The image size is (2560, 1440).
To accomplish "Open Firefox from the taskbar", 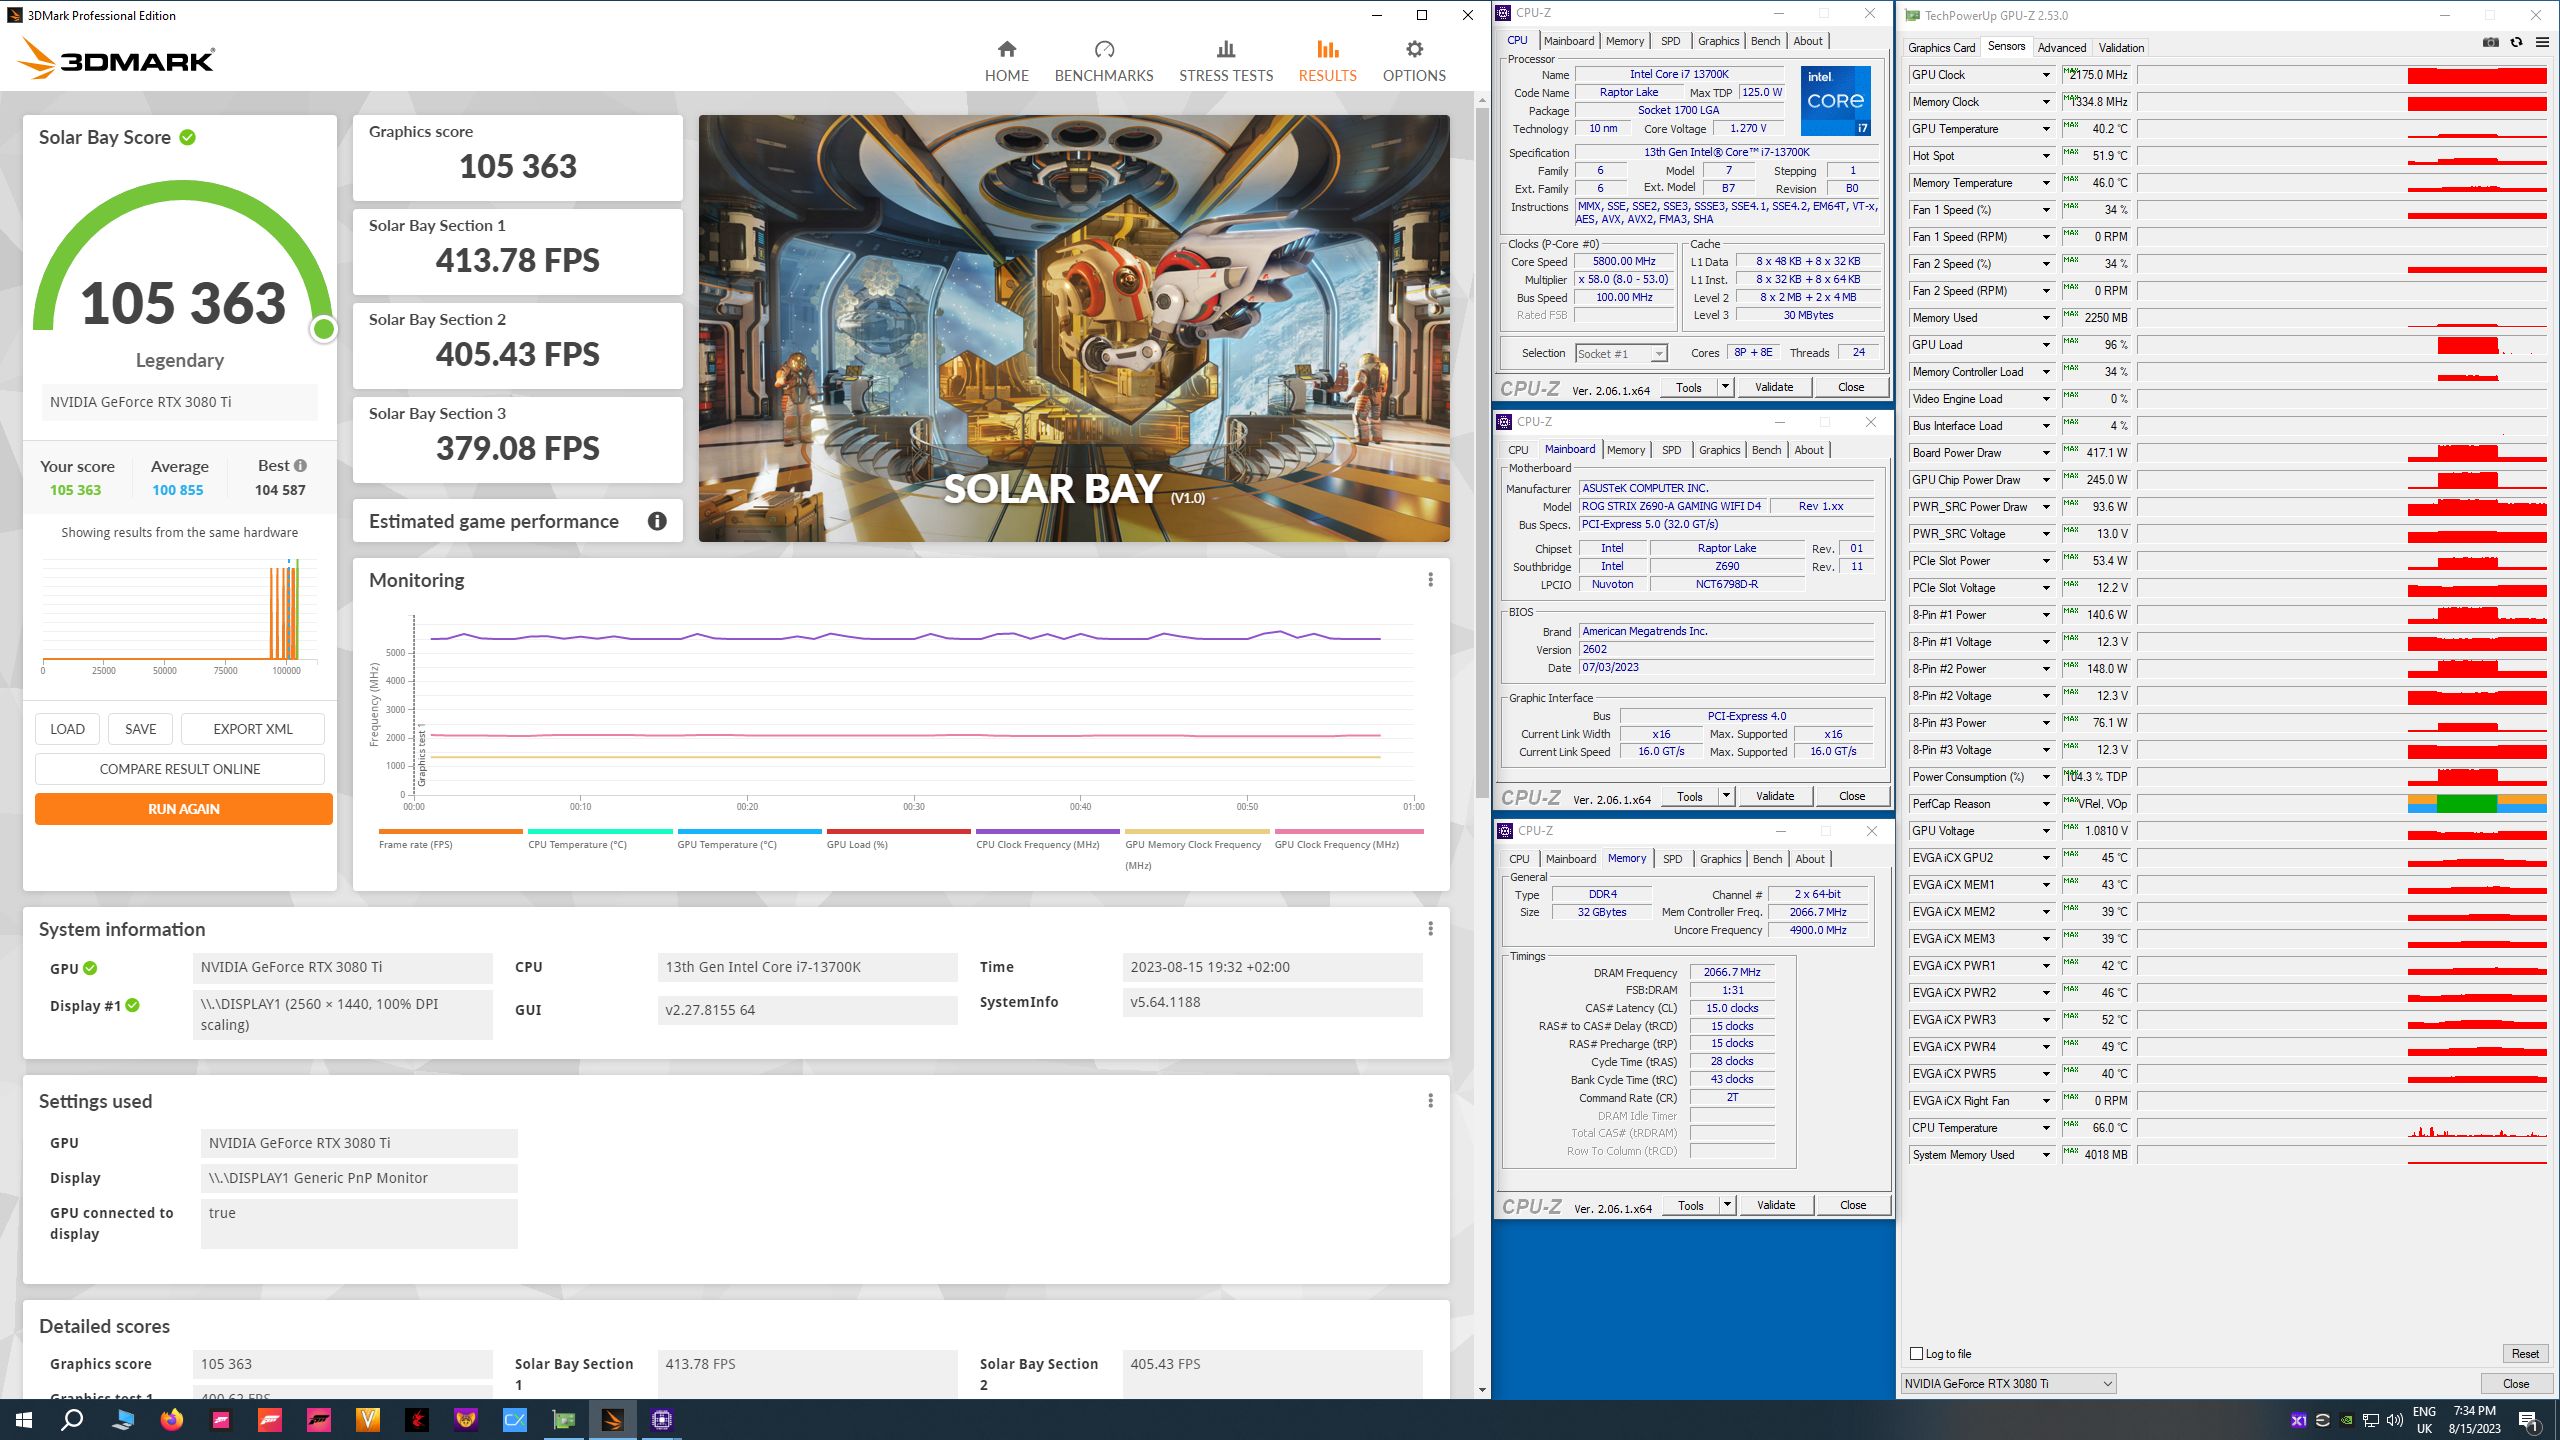I will (x=172, y=1420).
